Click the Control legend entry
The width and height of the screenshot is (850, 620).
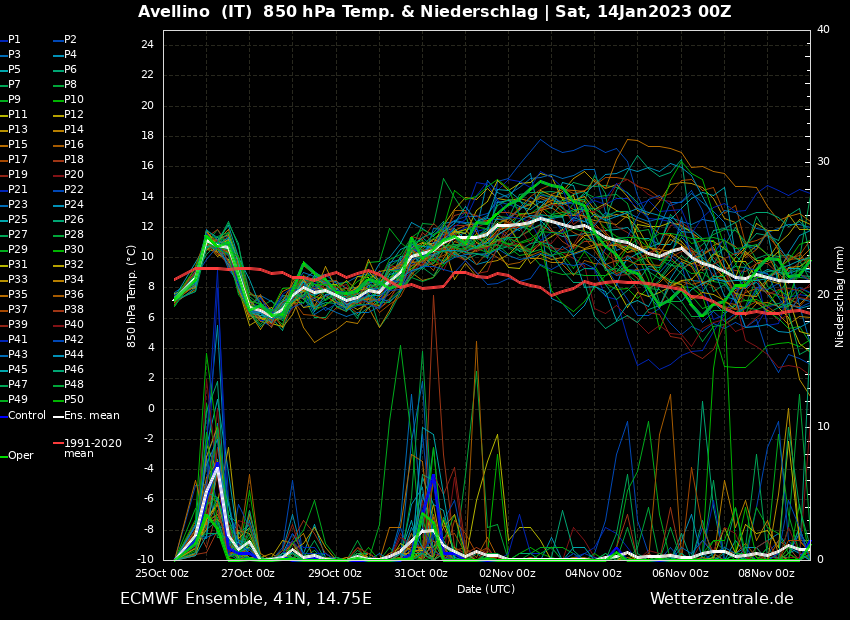tap(26, 415)
